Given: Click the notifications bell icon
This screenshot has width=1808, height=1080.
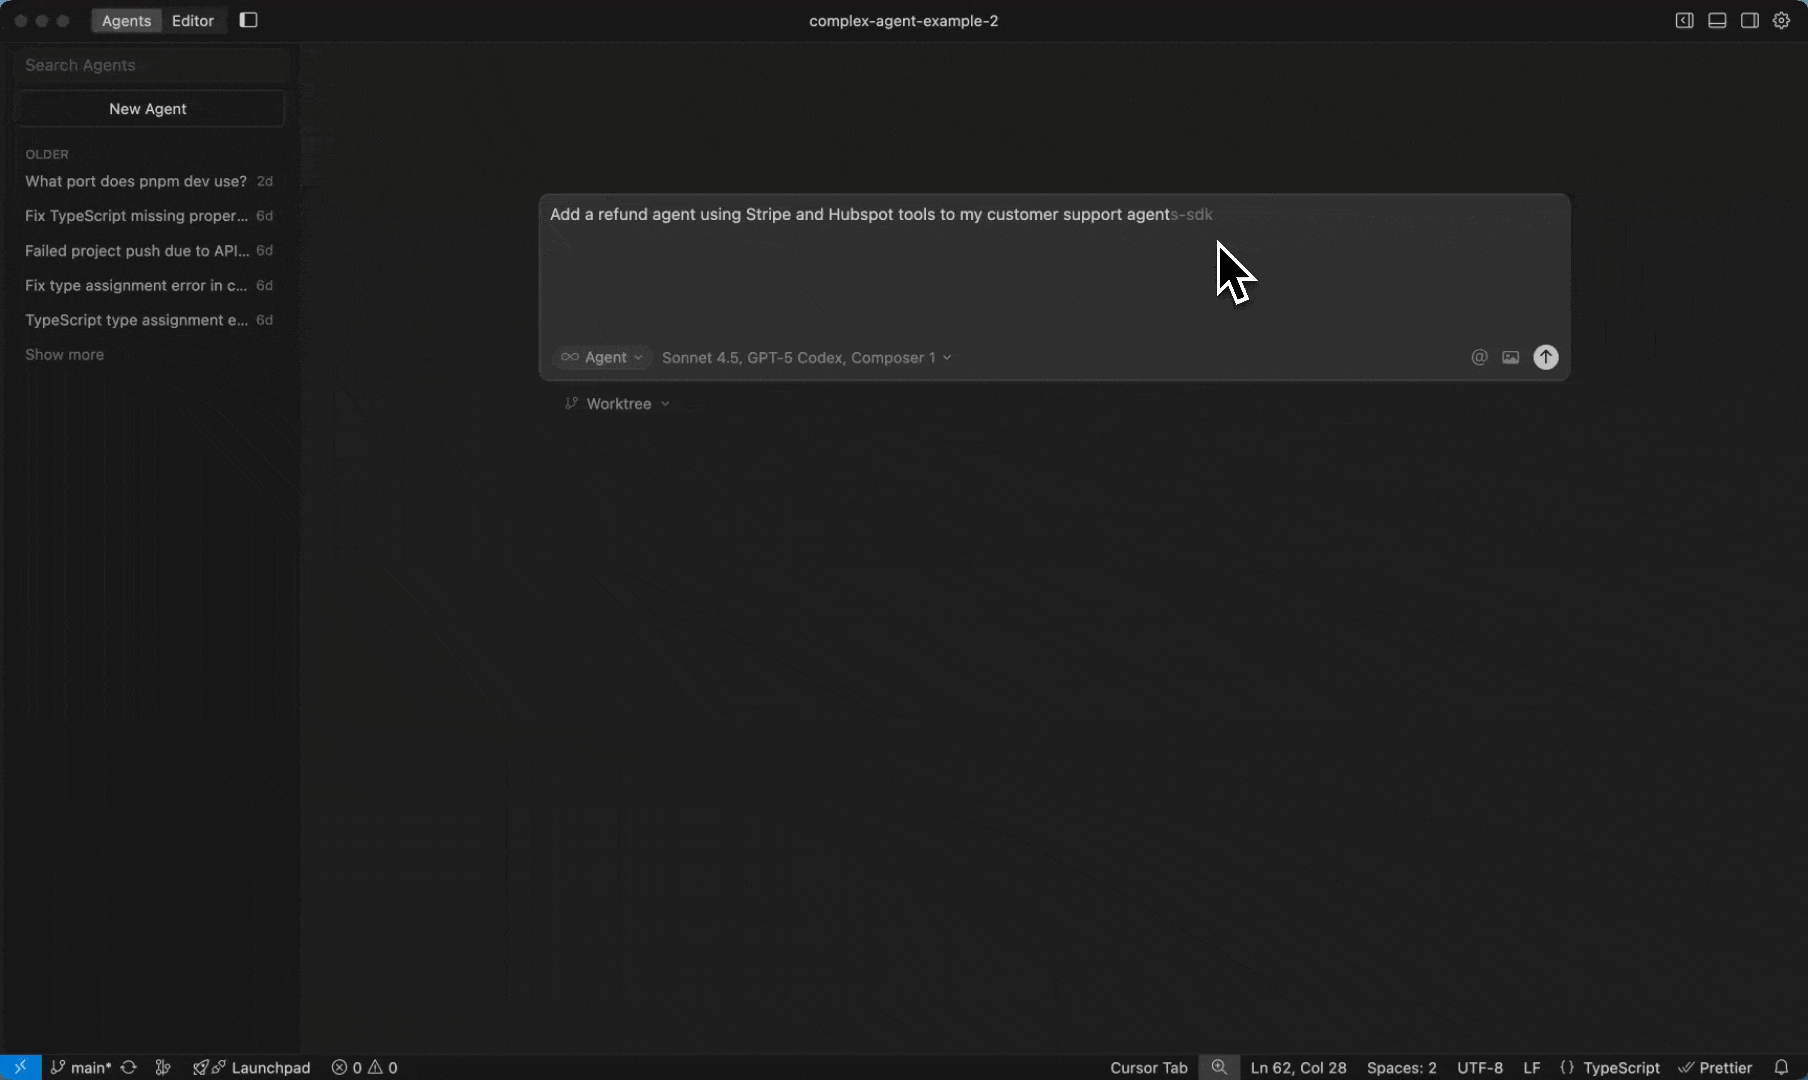Looking at the screenshot, I should pos(1781,1067).
